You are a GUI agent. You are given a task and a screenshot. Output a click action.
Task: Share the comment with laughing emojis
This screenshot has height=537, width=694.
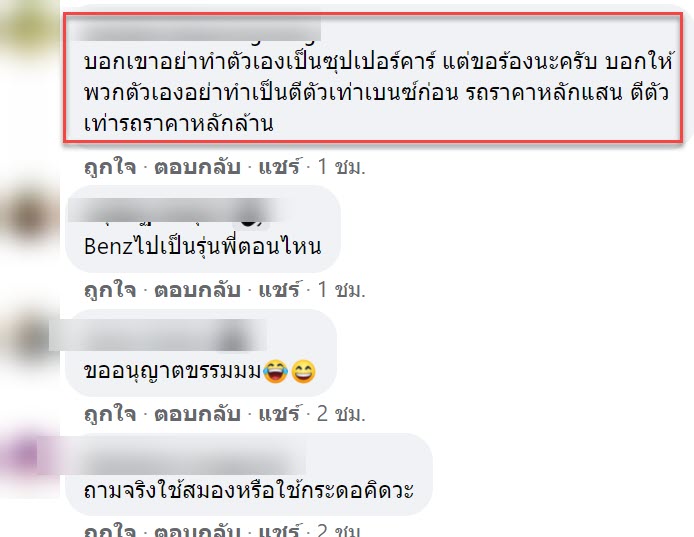pos(279,414)
